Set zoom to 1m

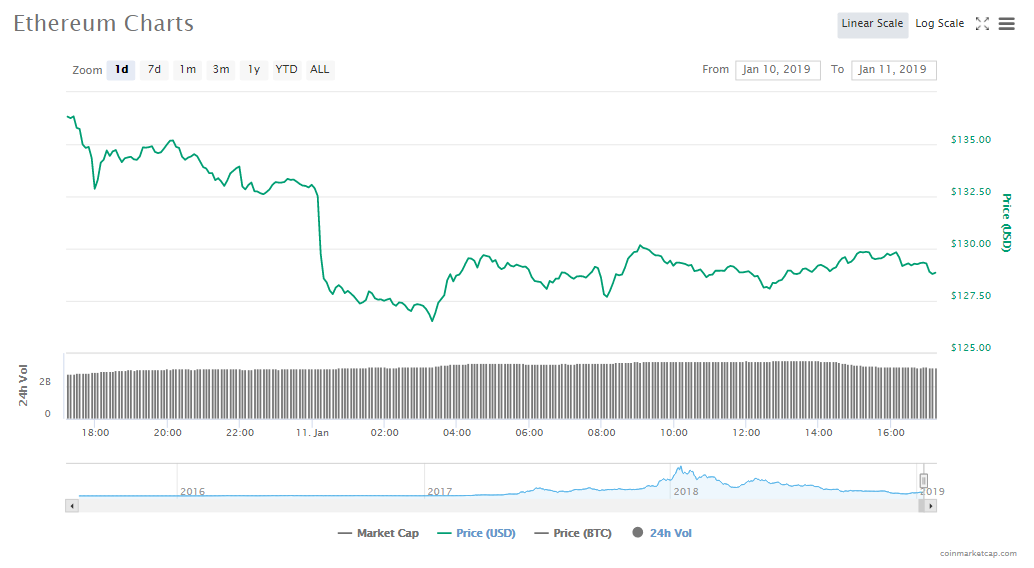[x=187, y=70]
